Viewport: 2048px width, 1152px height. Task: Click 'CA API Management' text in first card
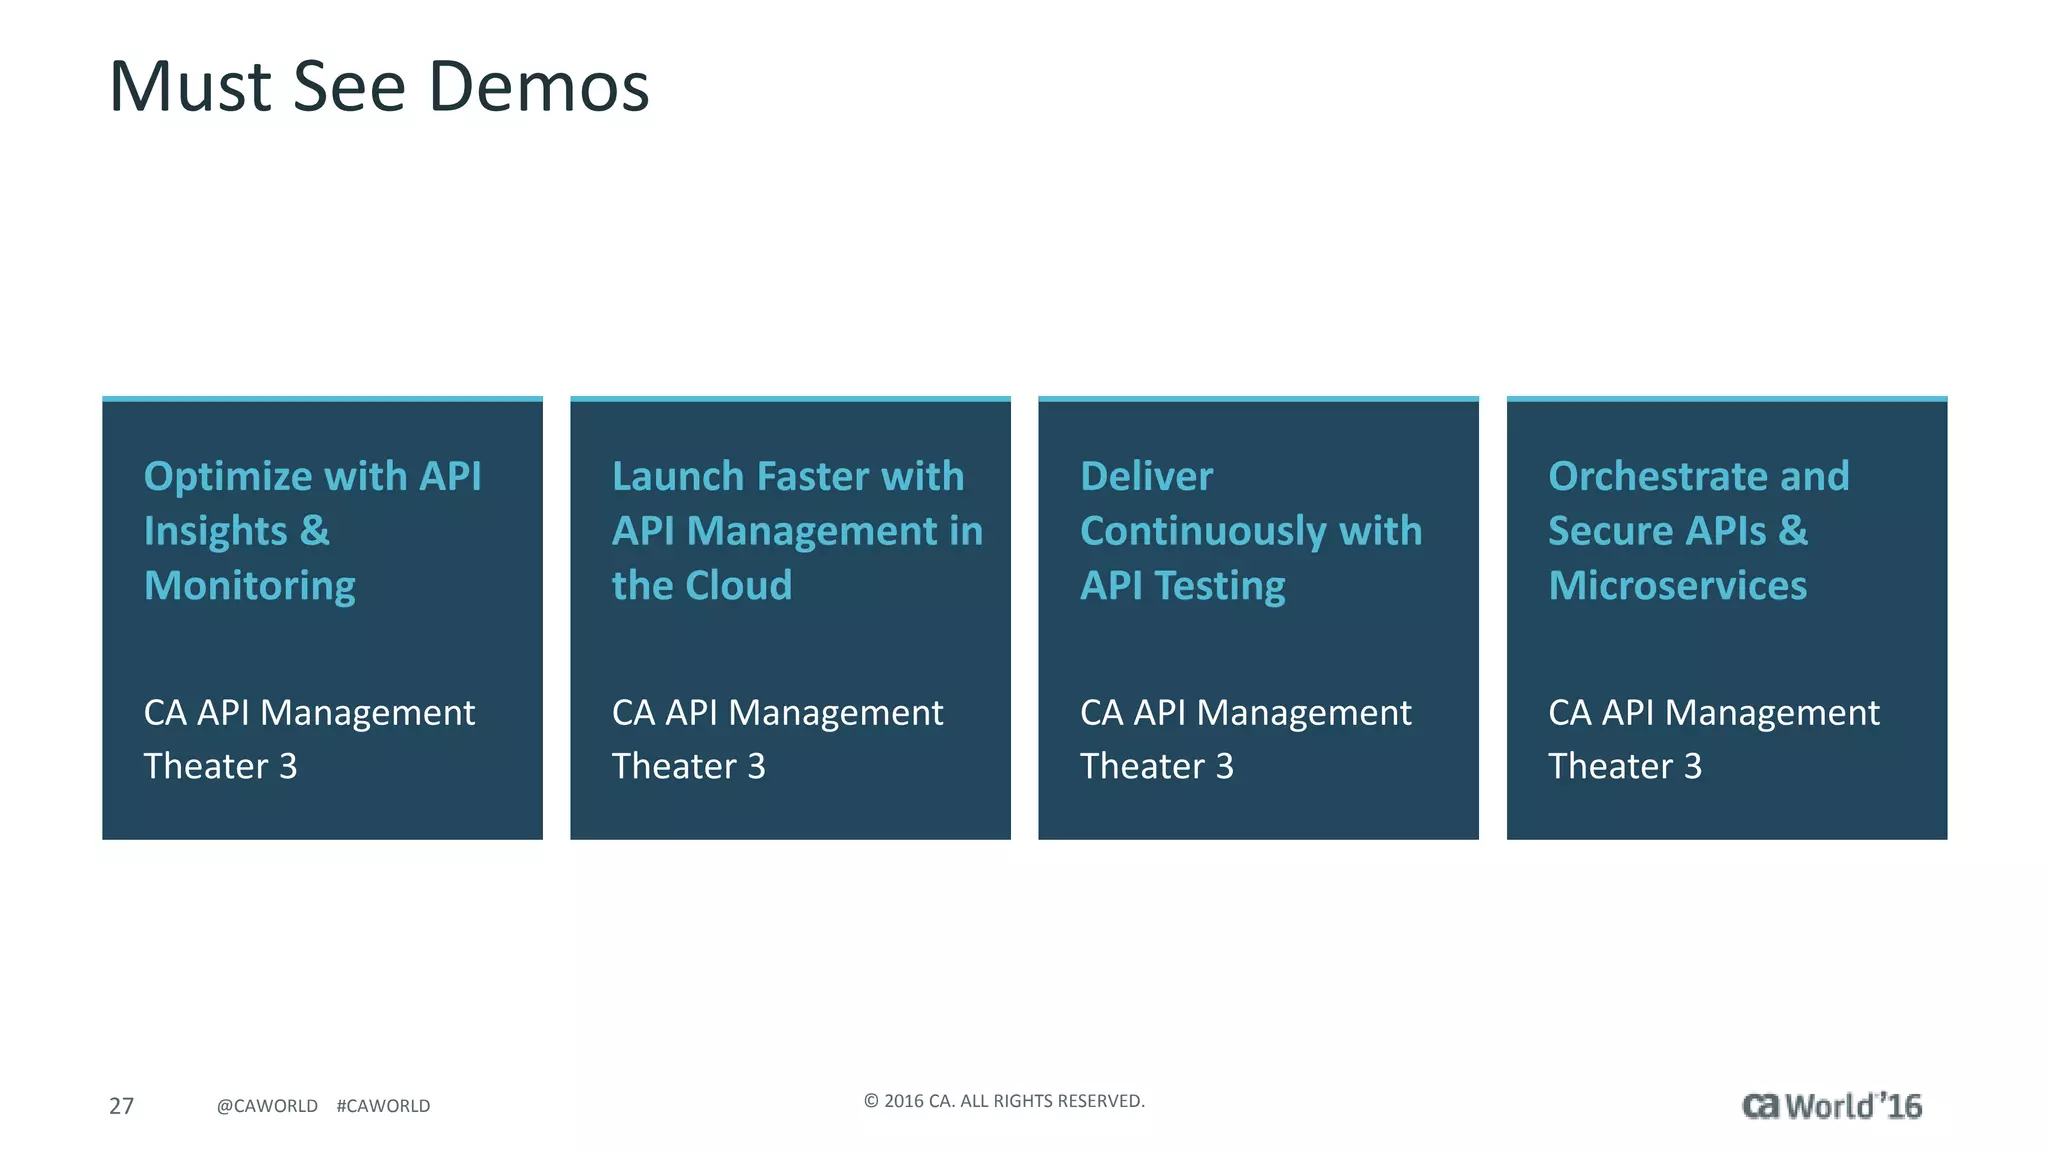click(x=309, y=713)
